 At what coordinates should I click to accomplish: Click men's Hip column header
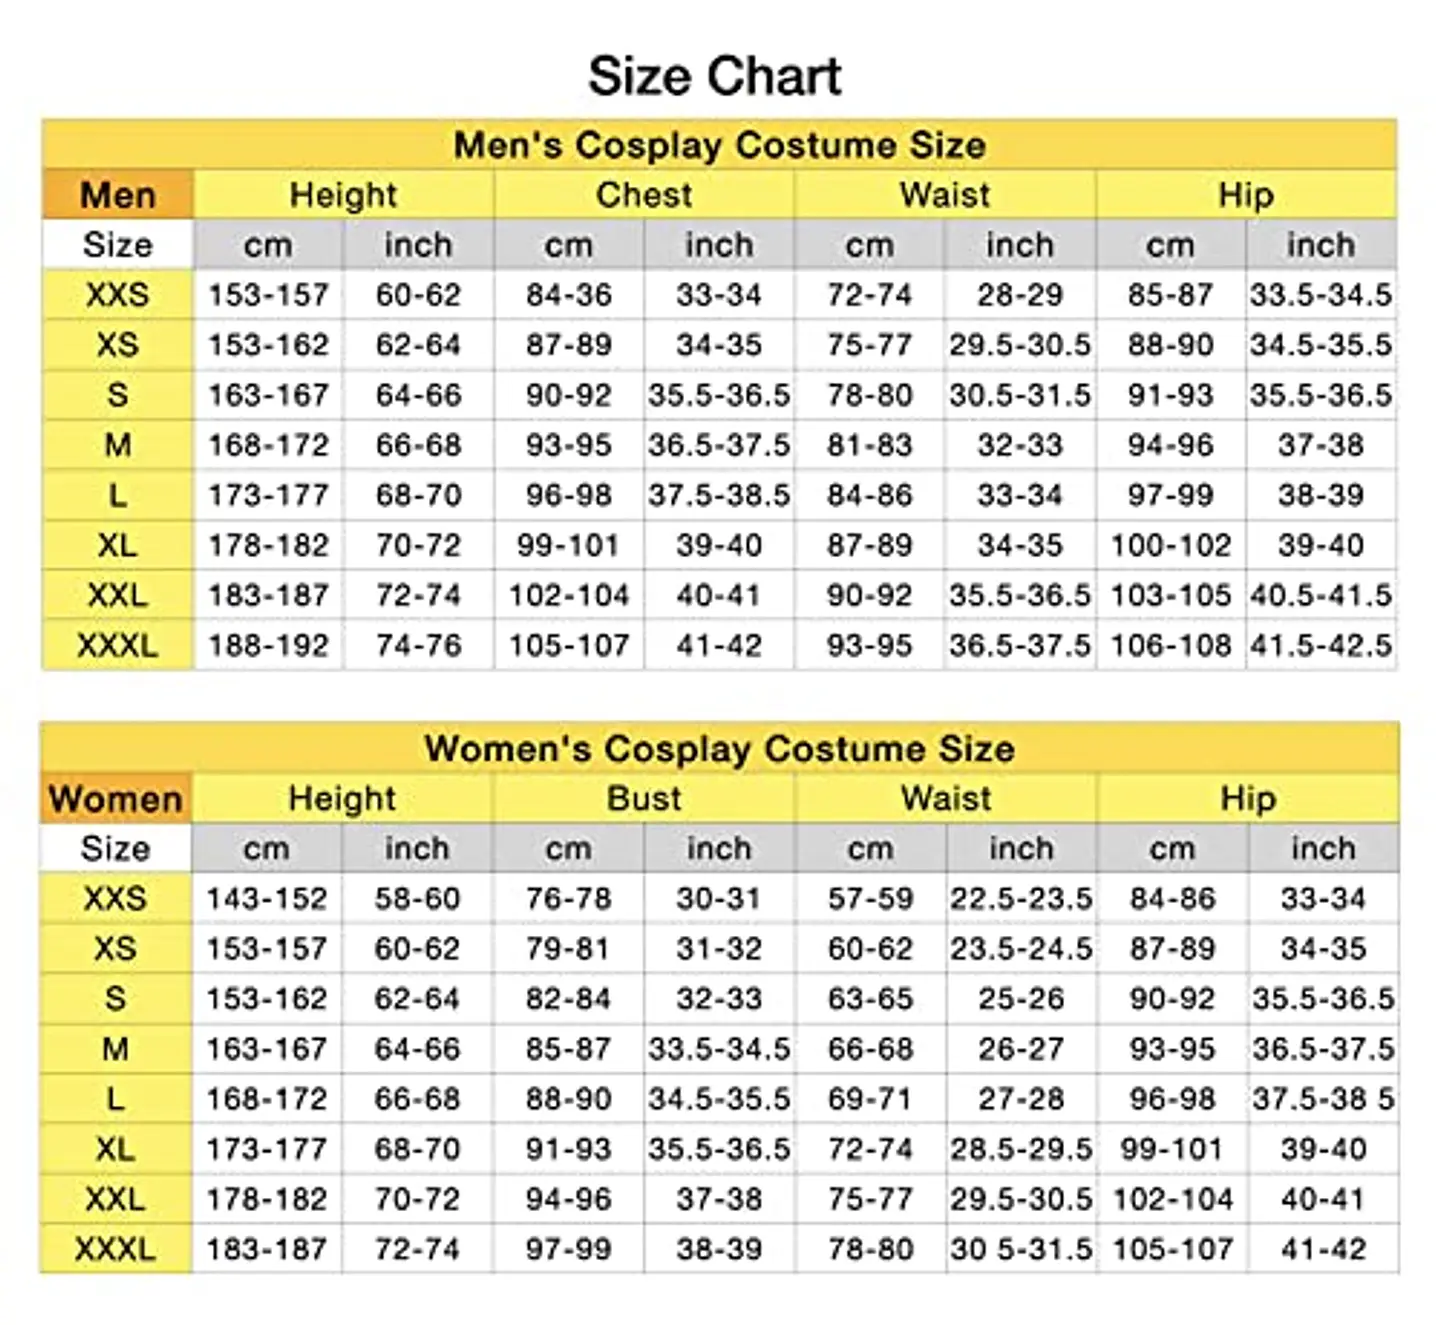click(1246, 195)
